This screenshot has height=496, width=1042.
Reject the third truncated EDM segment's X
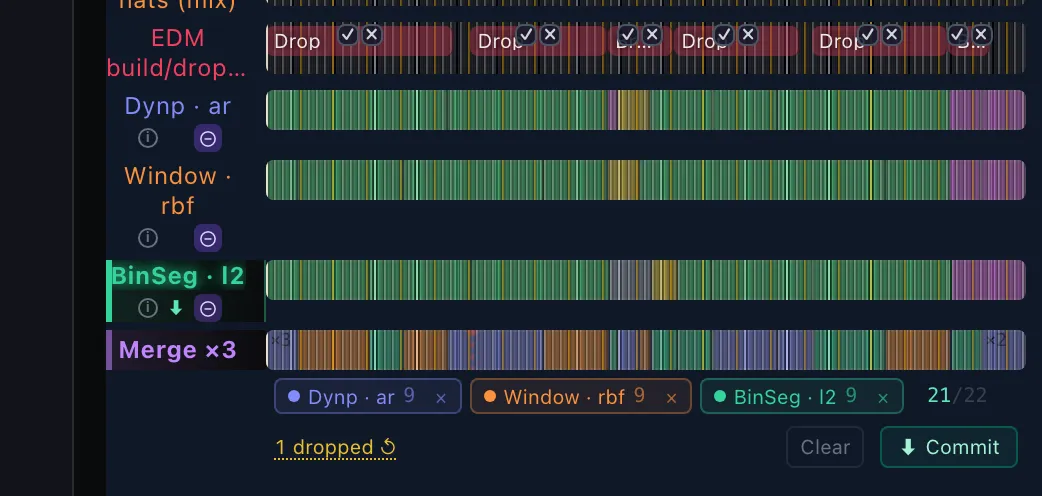652,35
